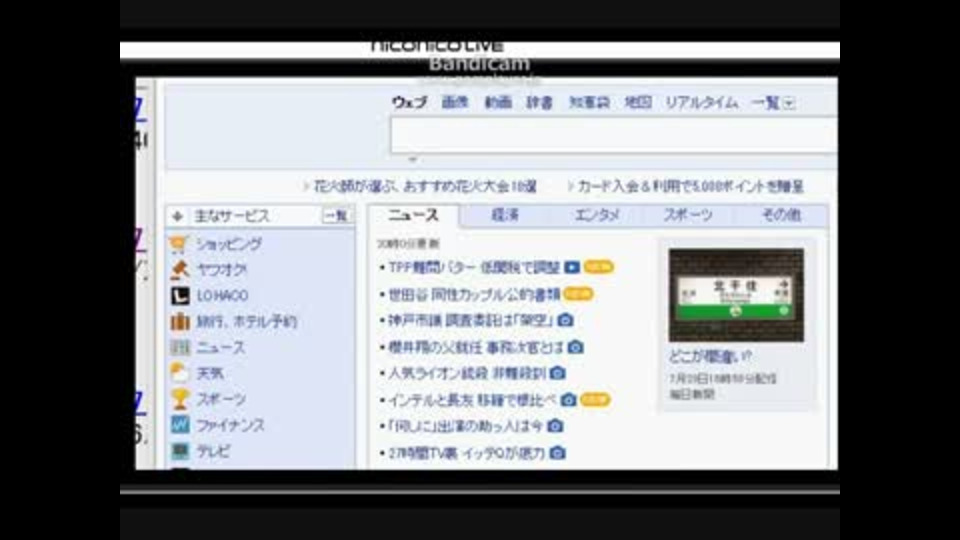Select the 画像 search tab

click(x=455, y=102)
